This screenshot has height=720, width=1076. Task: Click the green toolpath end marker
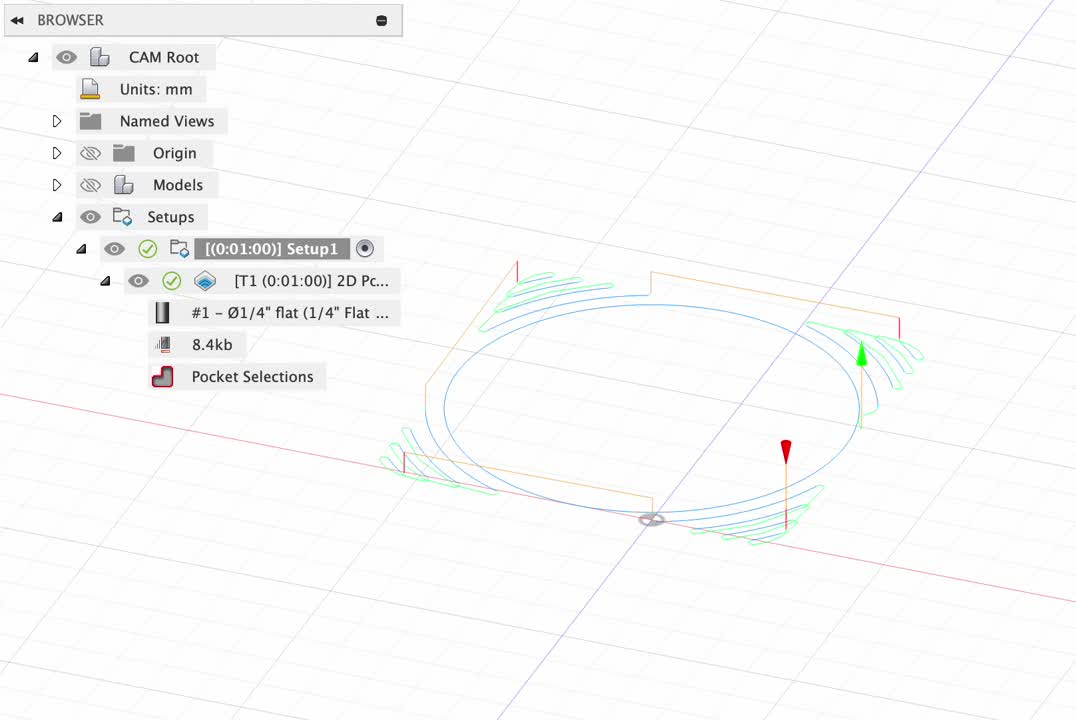coord(862,354)
